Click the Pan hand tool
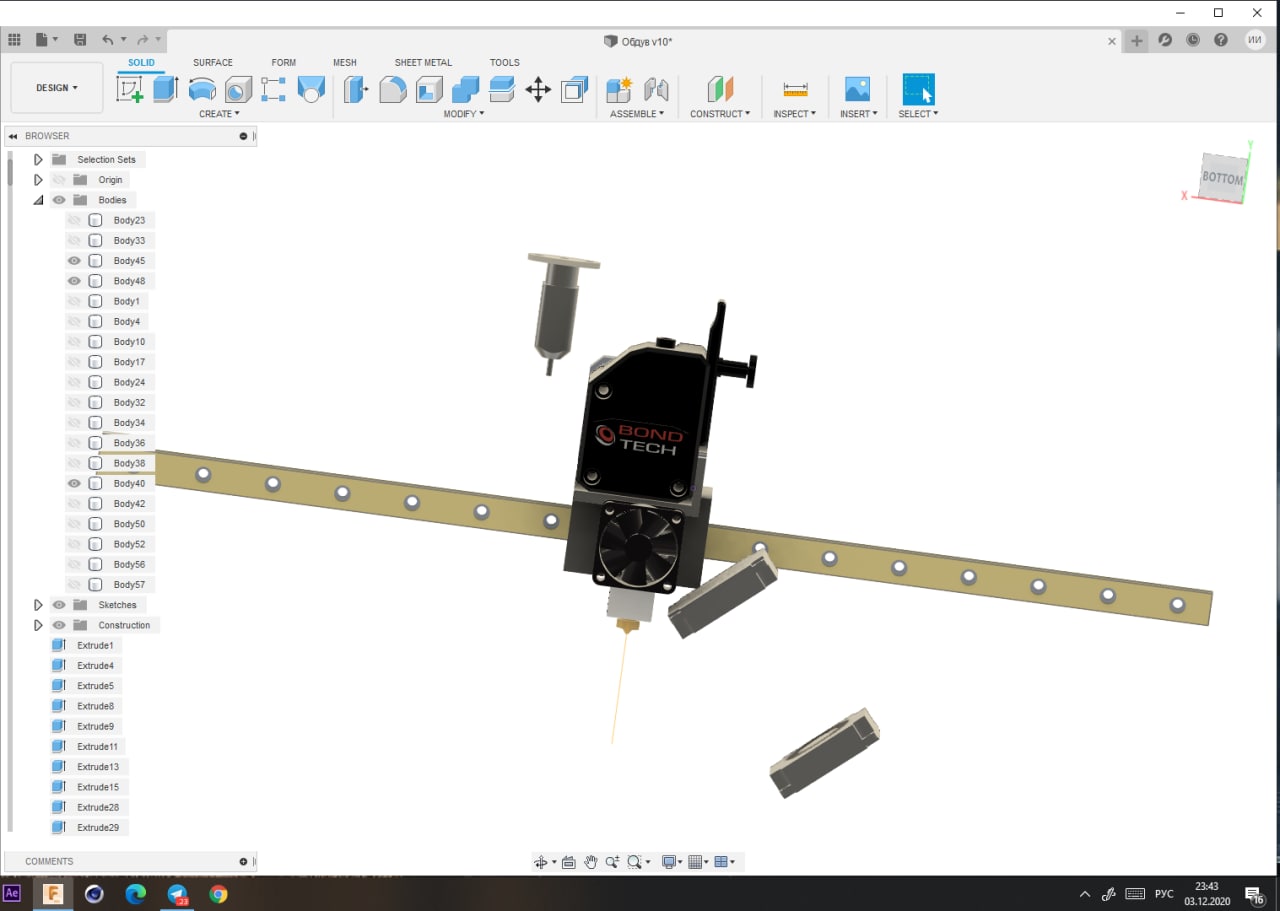The image size is (1280, 911). [590, 862]
